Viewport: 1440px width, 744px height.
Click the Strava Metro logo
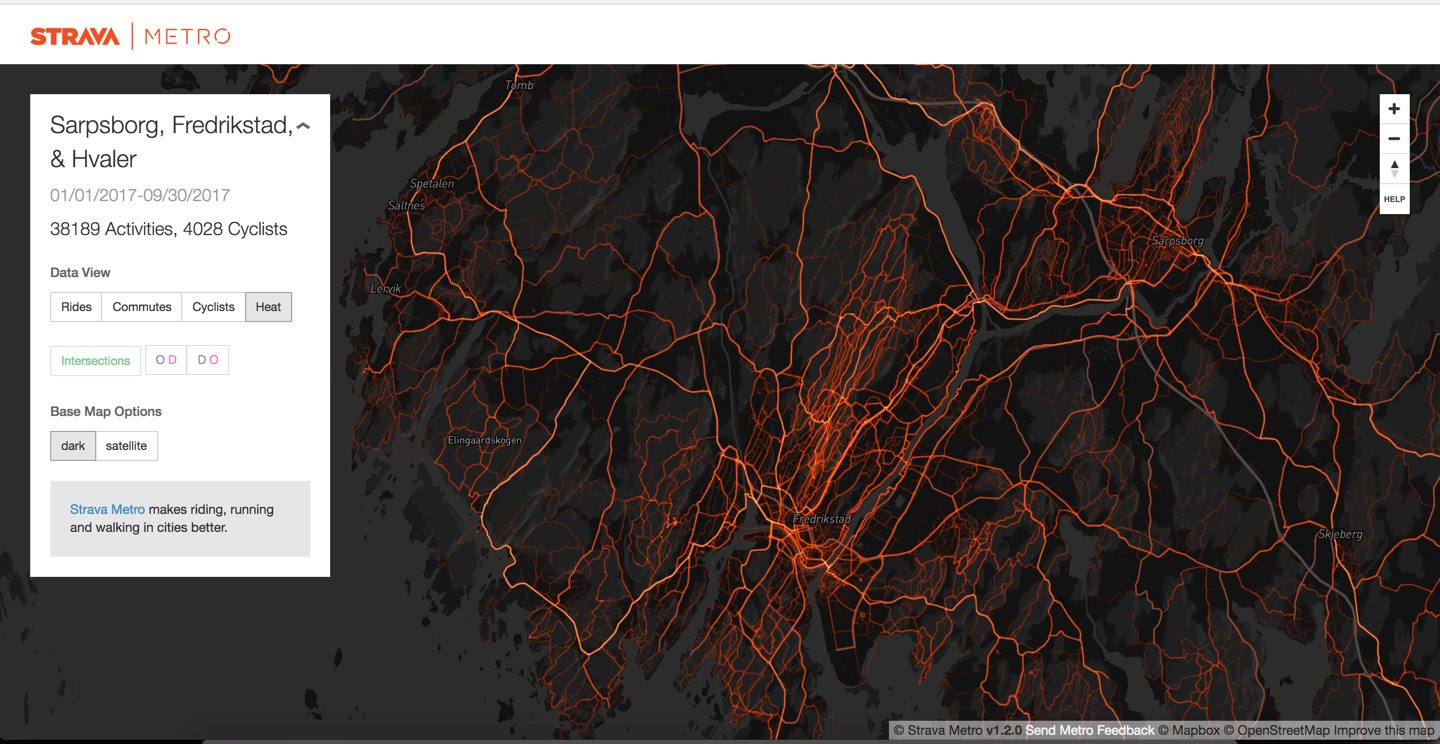click(130, 37)
